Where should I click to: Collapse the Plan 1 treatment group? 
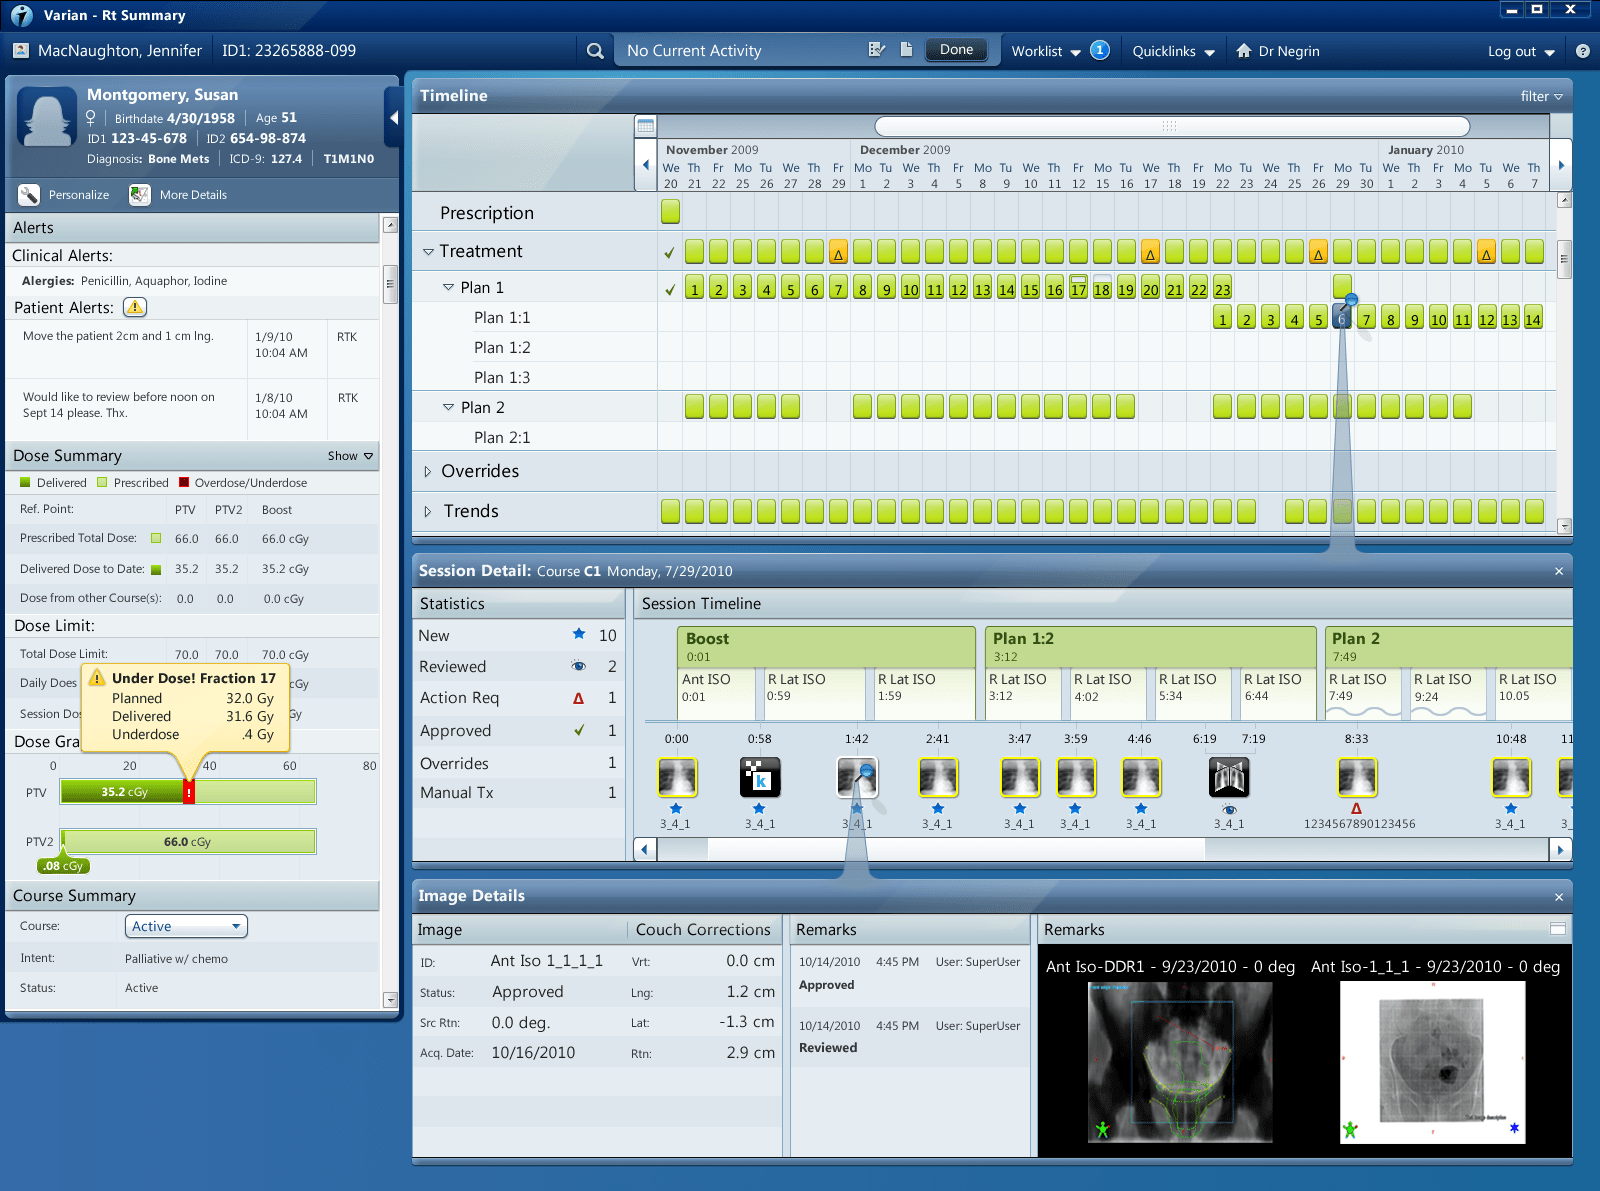point(448,287)
